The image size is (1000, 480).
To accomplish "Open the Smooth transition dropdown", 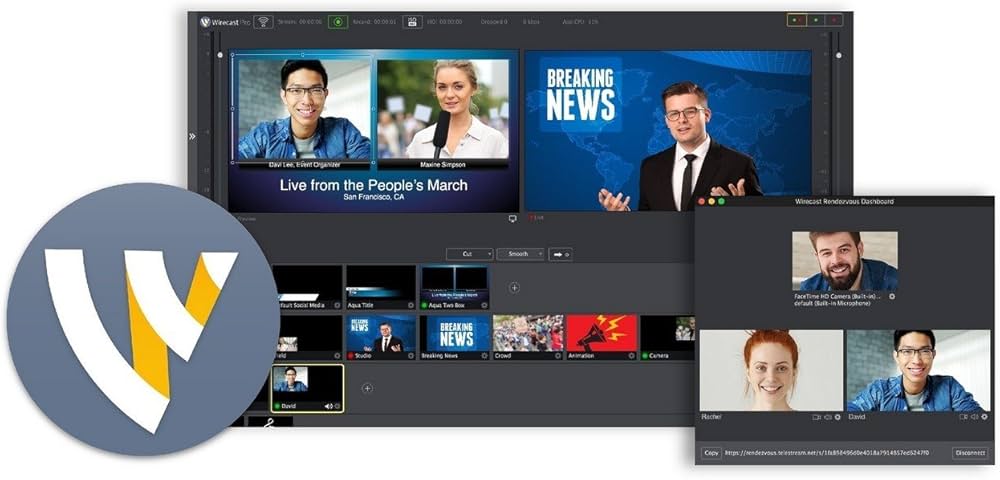I will [520, 254].
